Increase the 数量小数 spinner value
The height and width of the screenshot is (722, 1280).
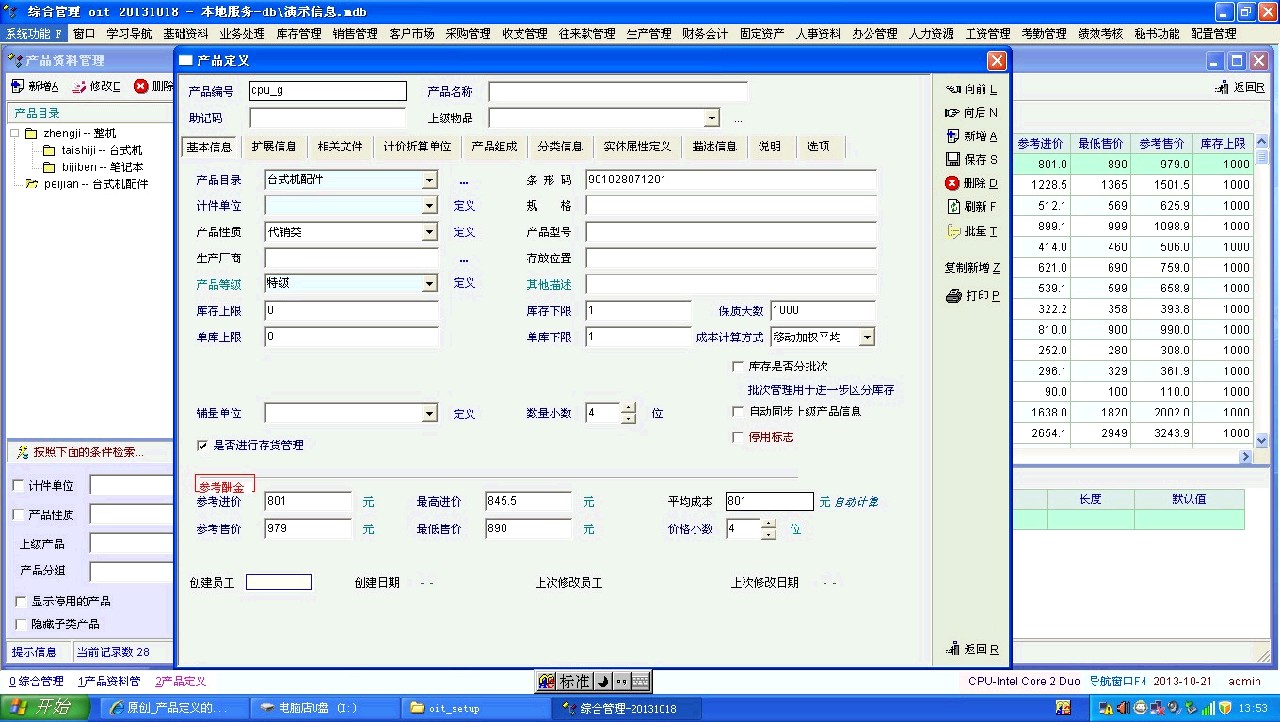(x=628, y=407)
